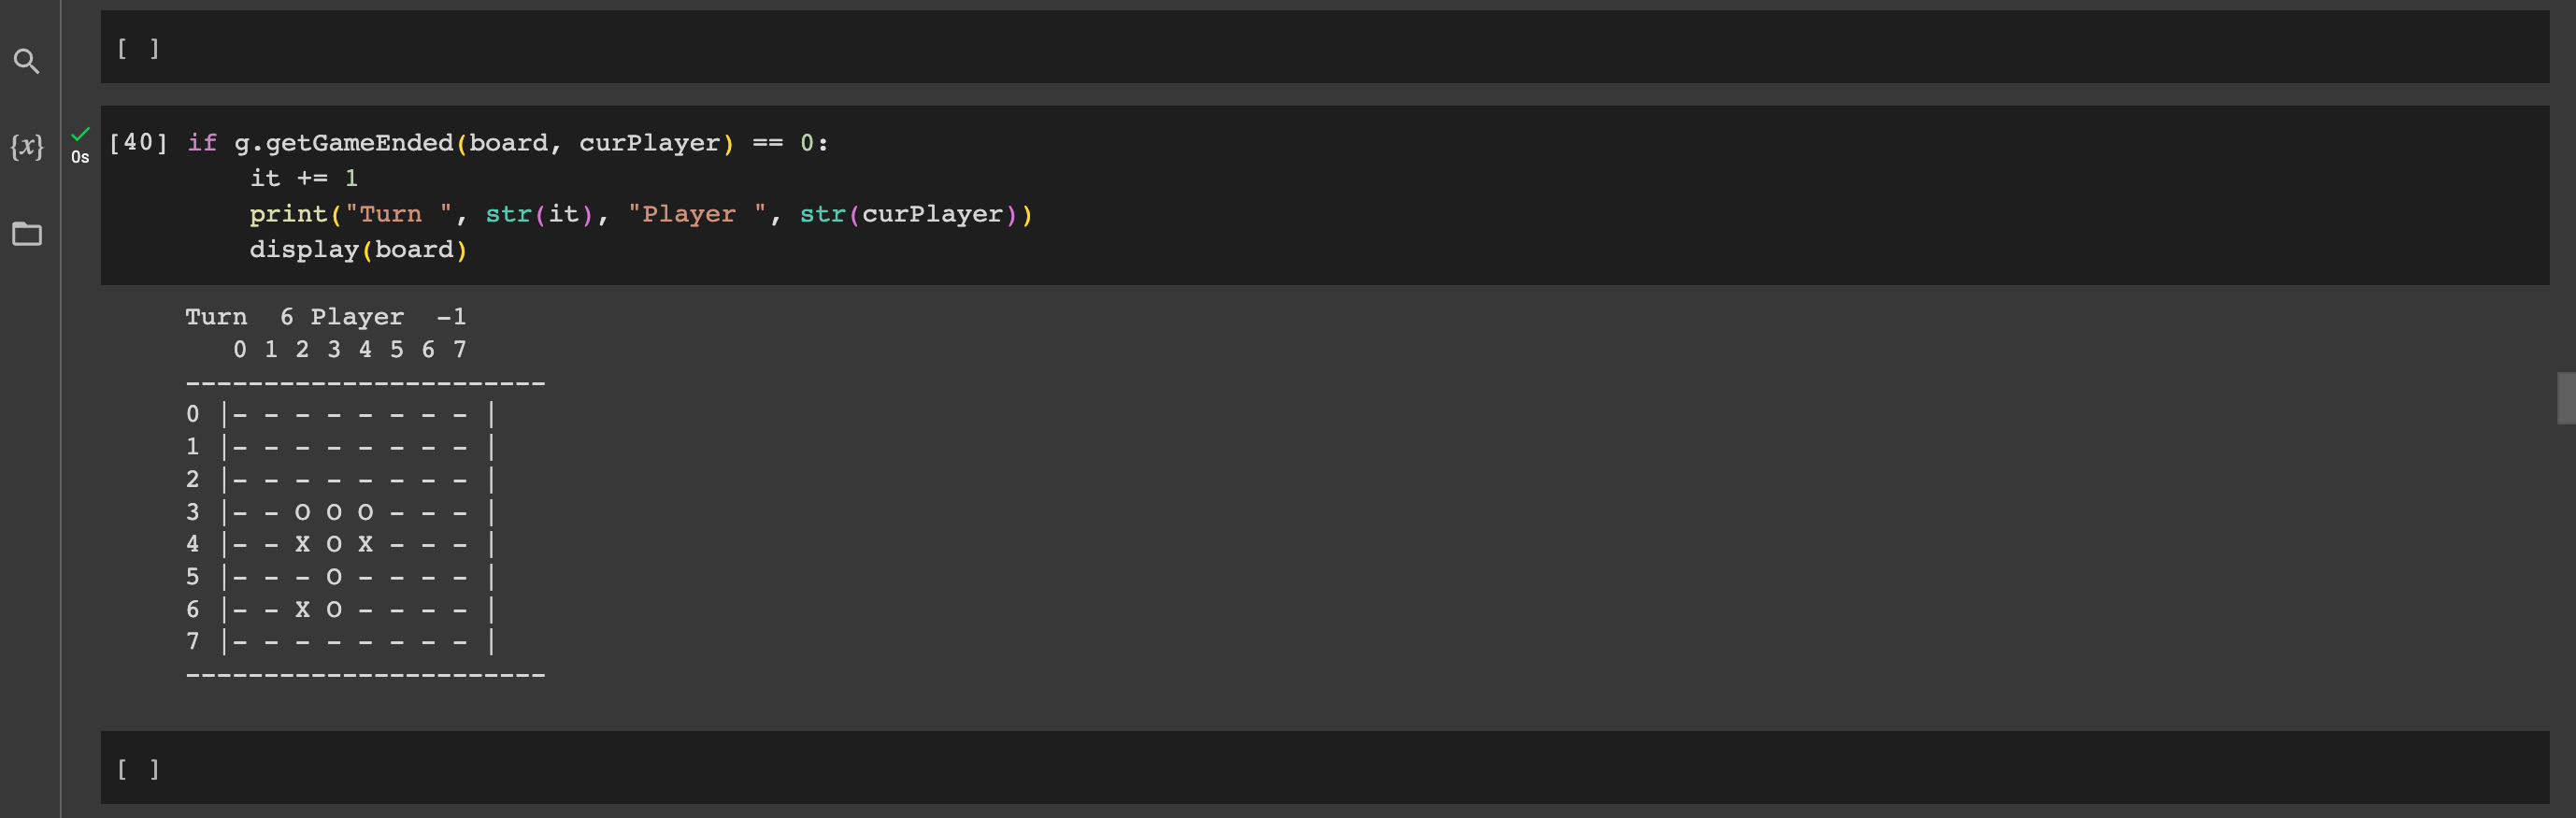
Task: Click the right-side vertical scrollbar thumb
Action: point(2566,398)
